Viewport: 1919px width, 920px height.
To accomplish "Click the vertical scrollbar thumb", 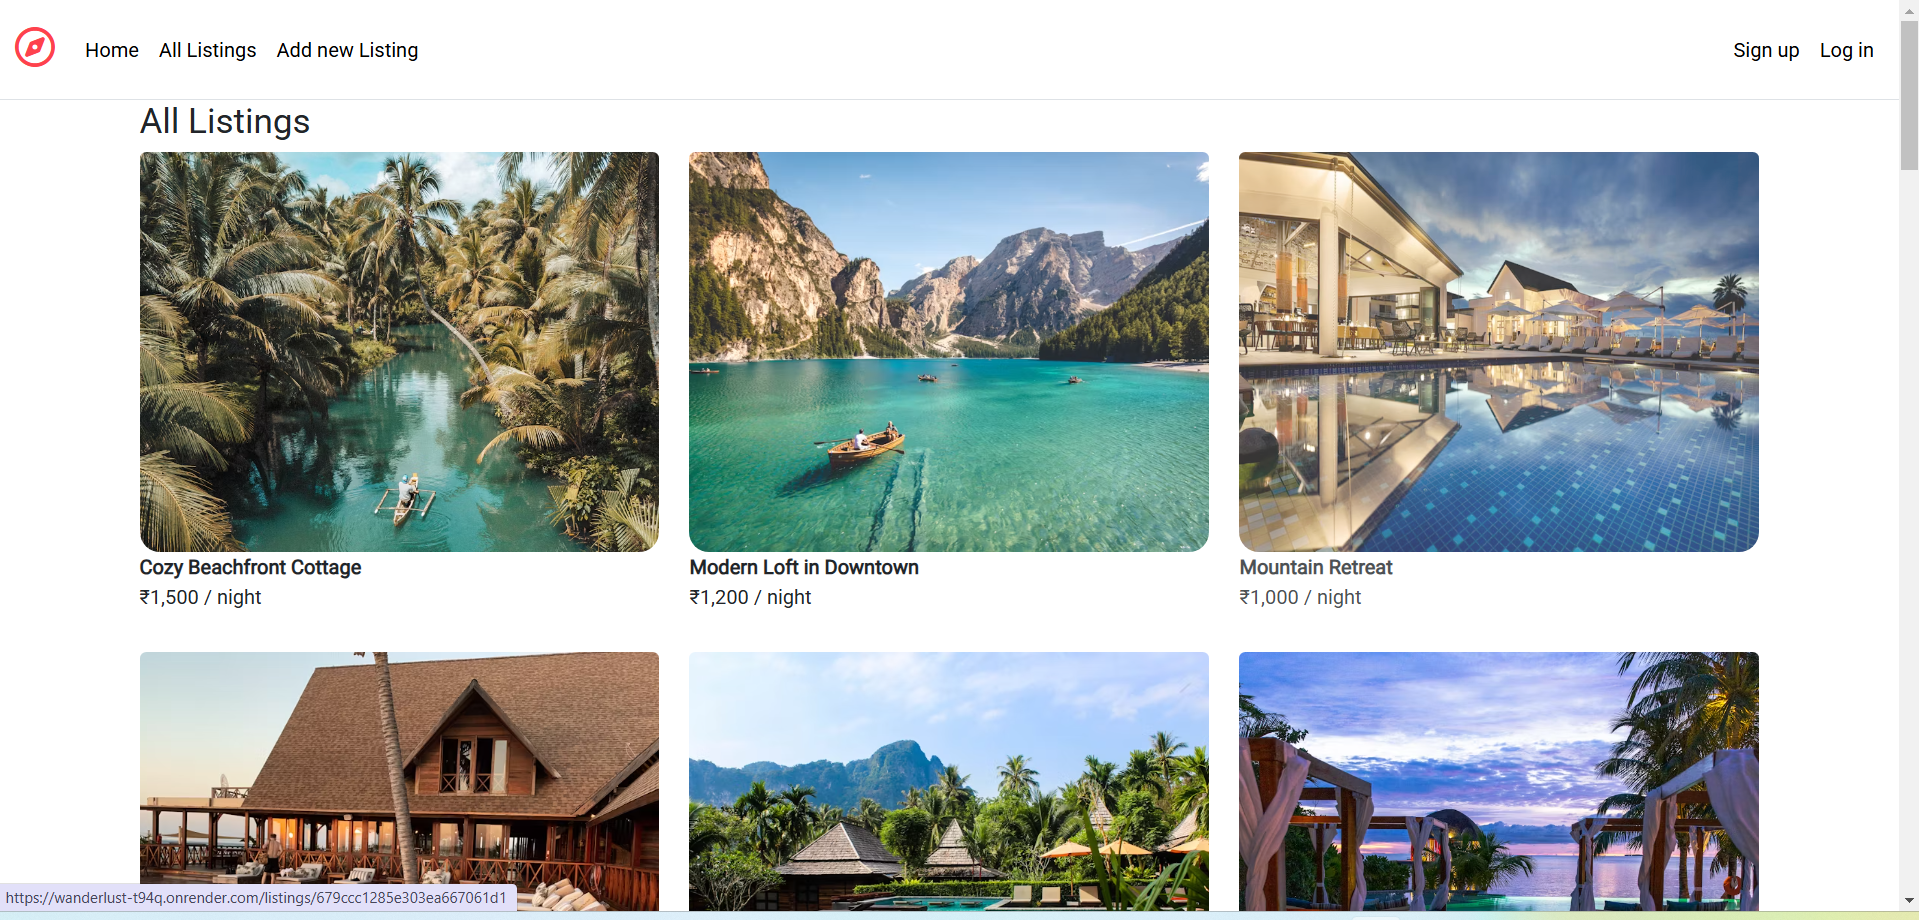I will click(1909, 95).
